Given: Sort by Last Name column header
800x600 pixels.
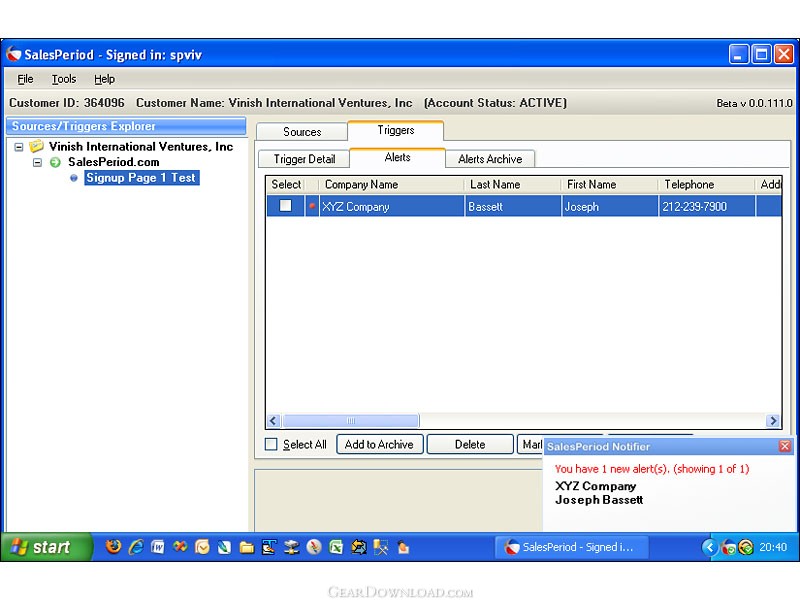Looking at the screenshot, I should tap(512, 185).
